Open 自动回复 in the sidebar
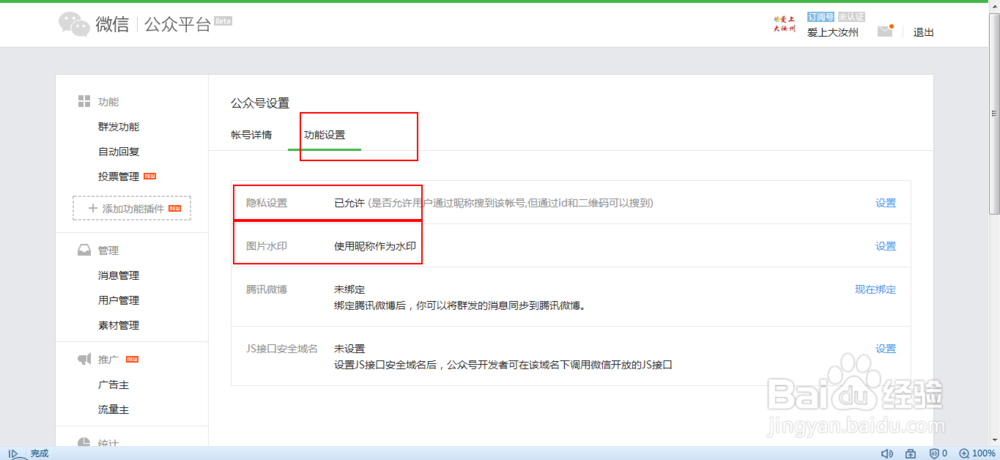 pyautogui.click(x=119, y=152)
